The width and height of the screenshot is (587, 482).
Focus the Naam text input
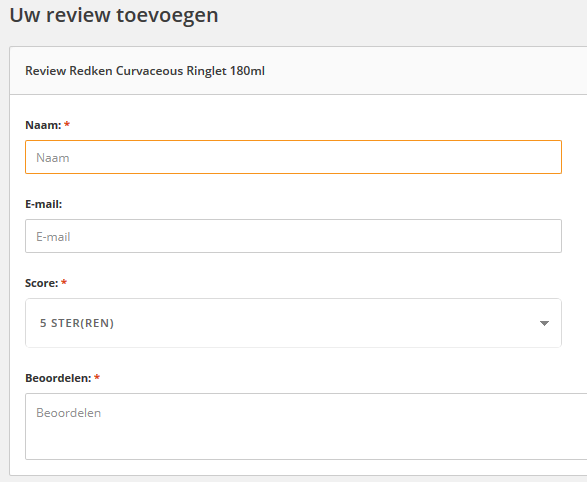click(x=294, y=157)
